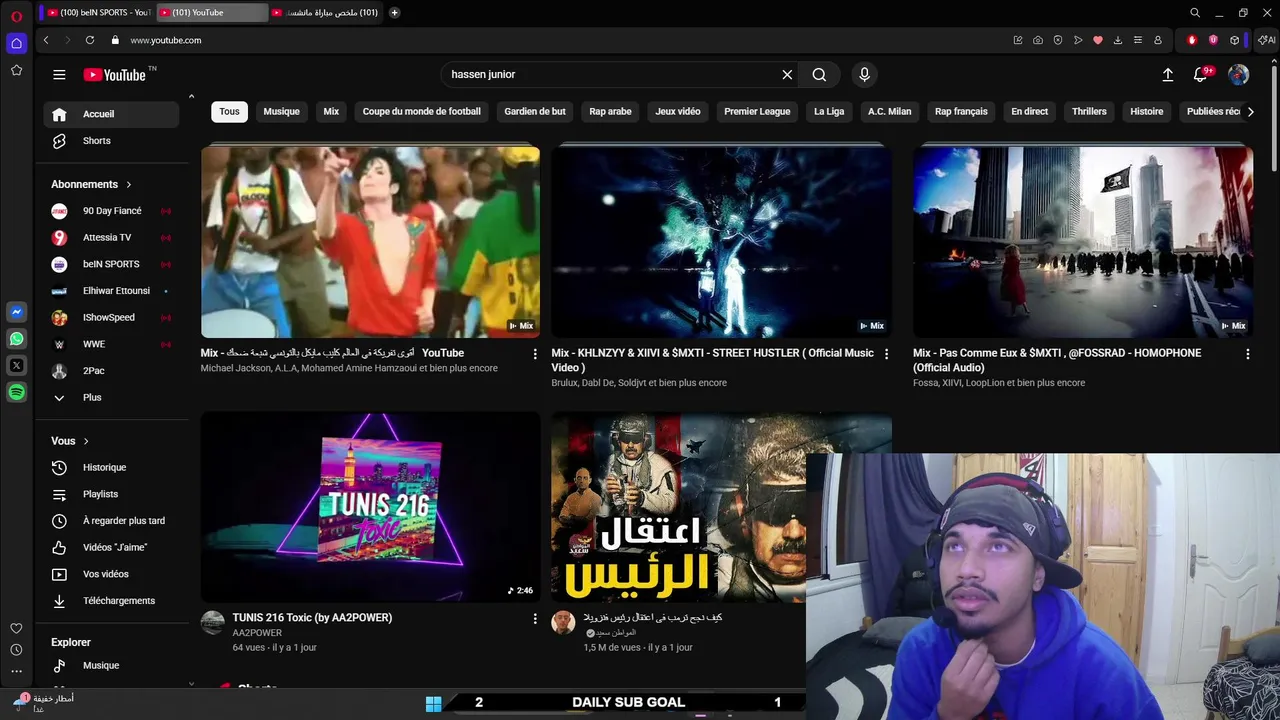This screenshot has width=1280, height=720.
Task: Open the Opera menu logo
Action: [x=16, y=16]
